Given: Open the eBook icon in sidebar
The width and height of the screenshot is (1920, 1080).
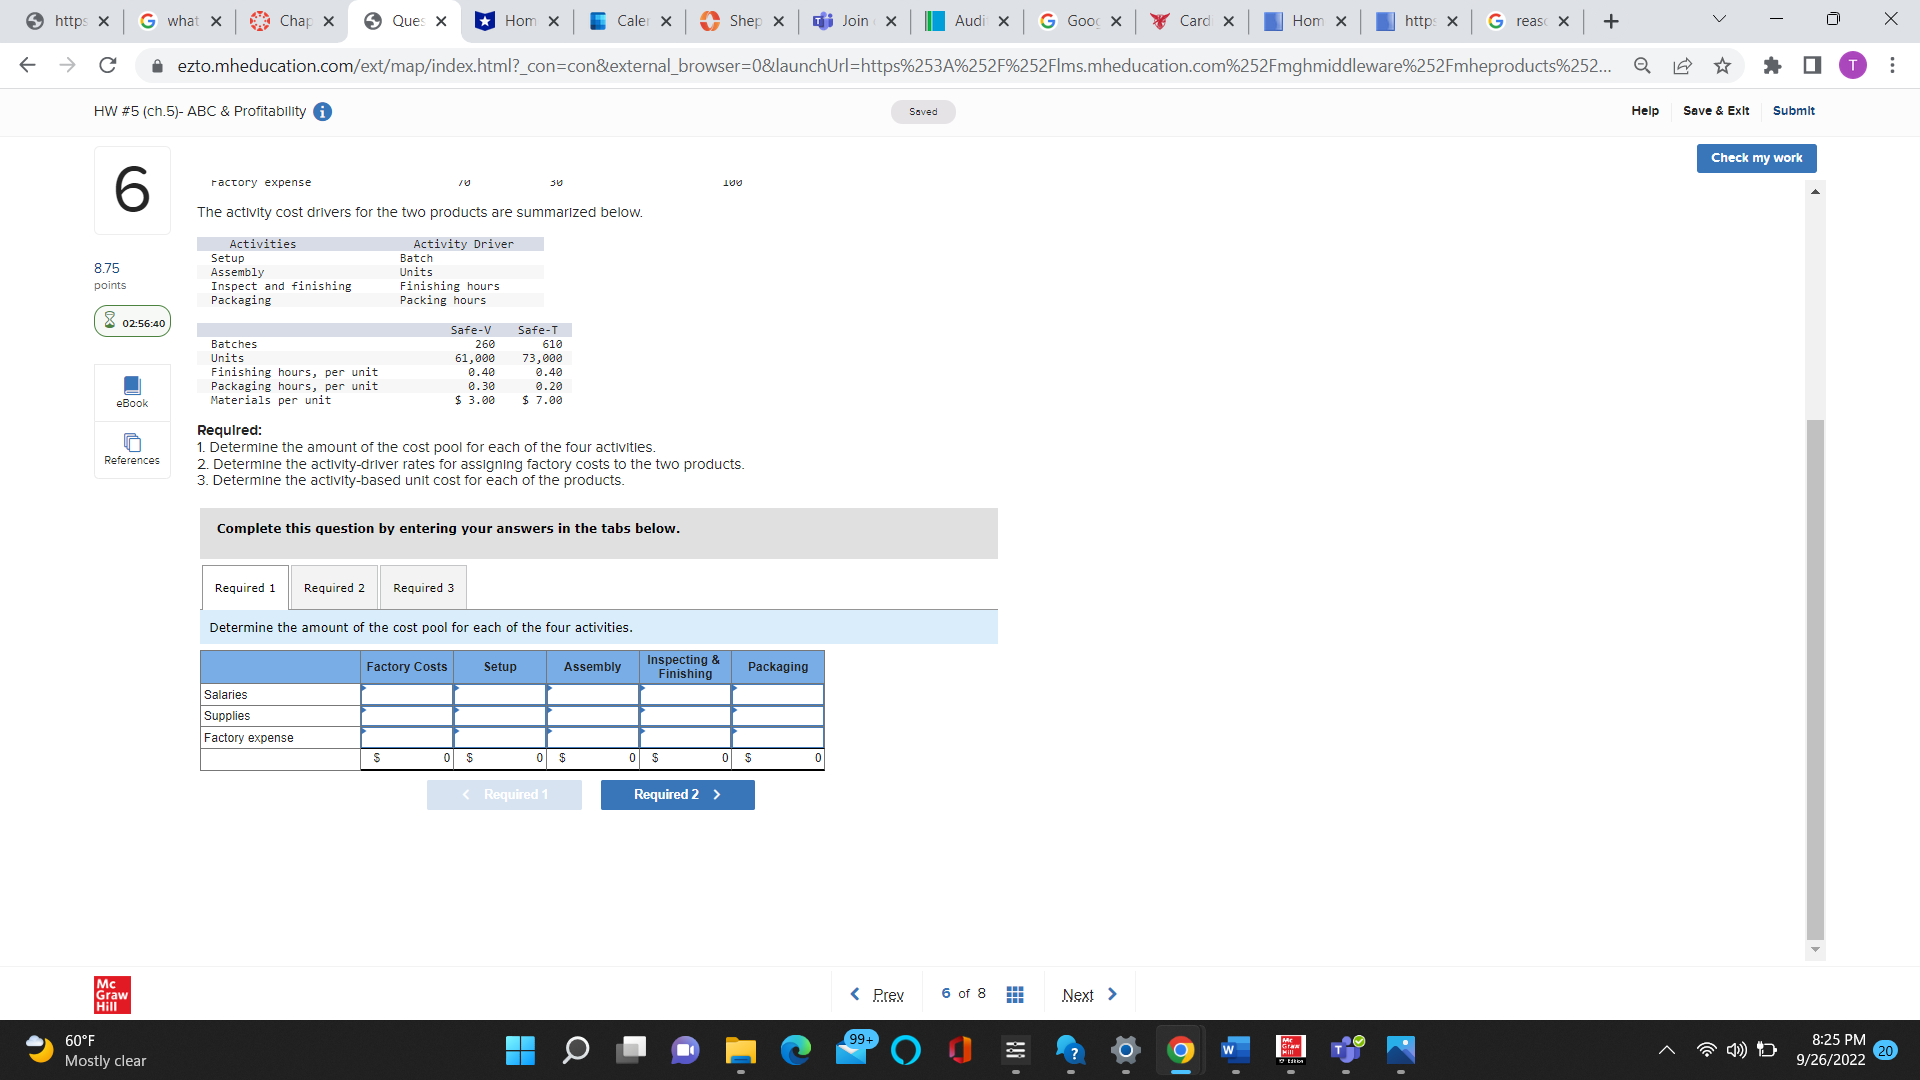Looking at the screenshot, I should coord(132,391).
